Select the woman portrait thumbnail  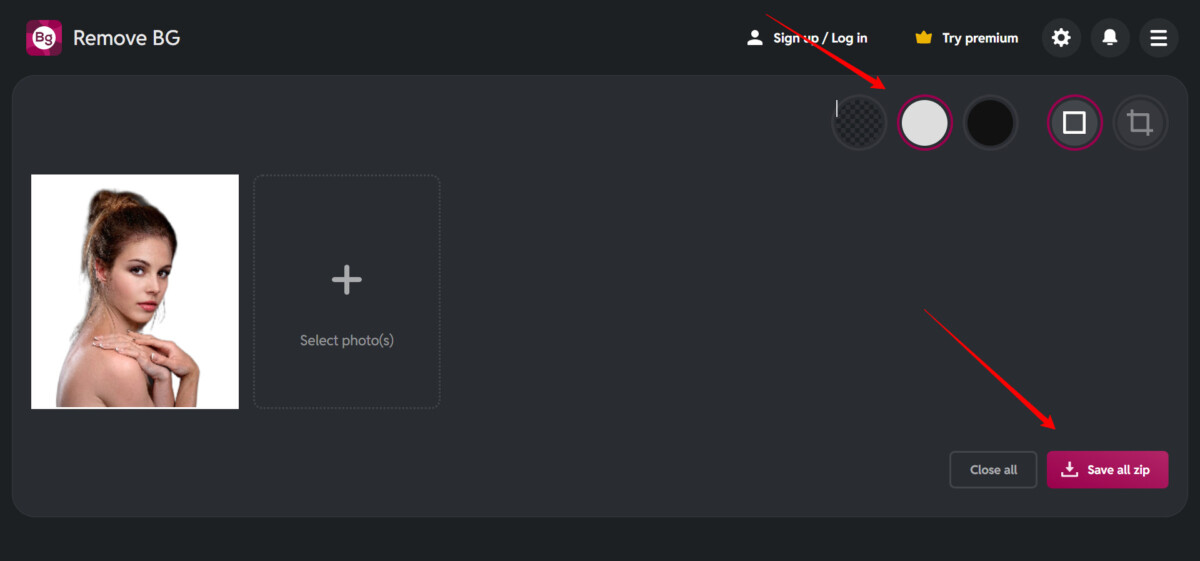135,291
